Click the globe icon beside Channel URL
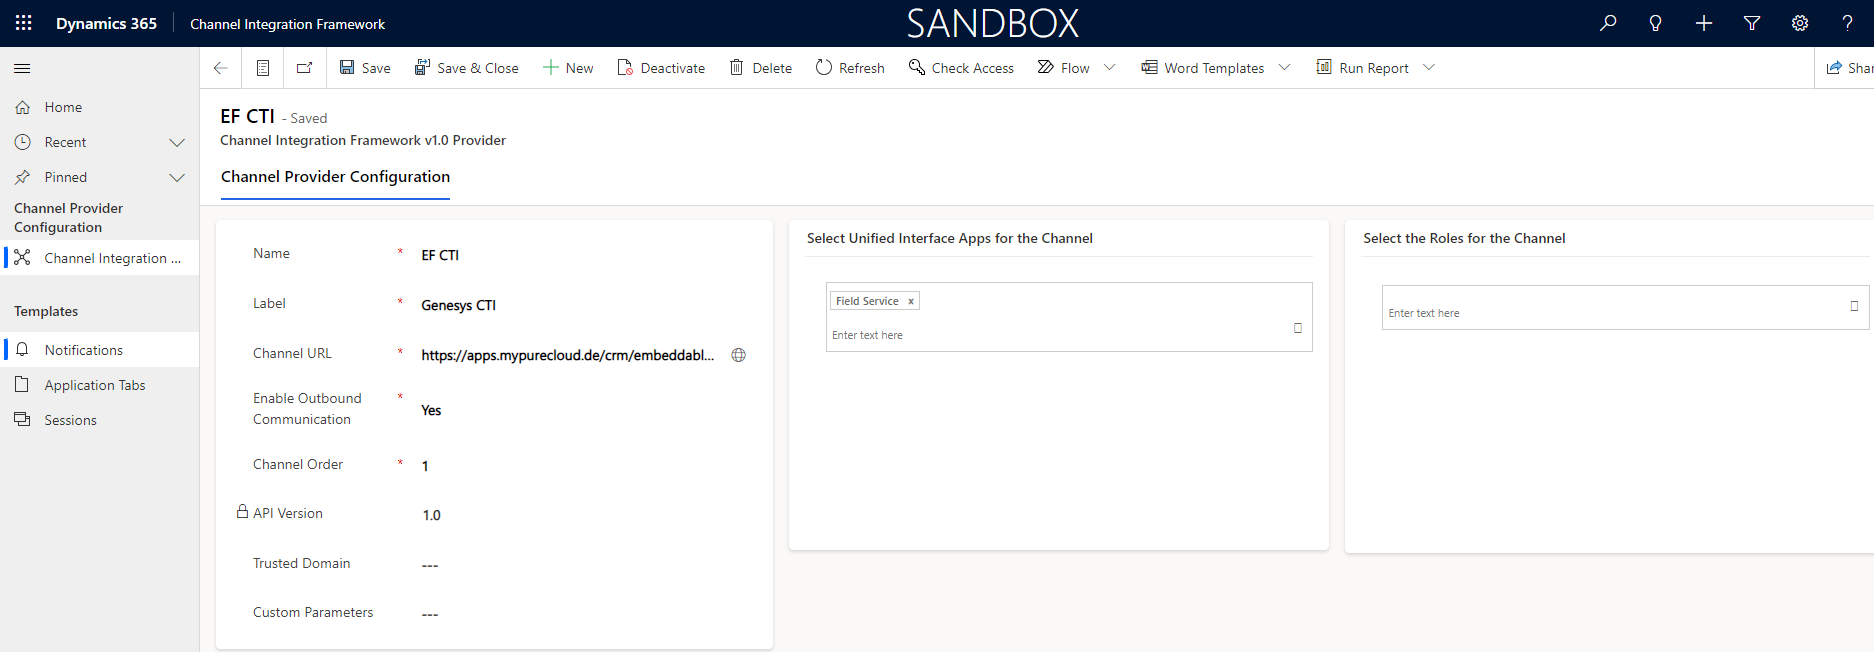The height and width of the screenshot is (652, 1874). 739,355
